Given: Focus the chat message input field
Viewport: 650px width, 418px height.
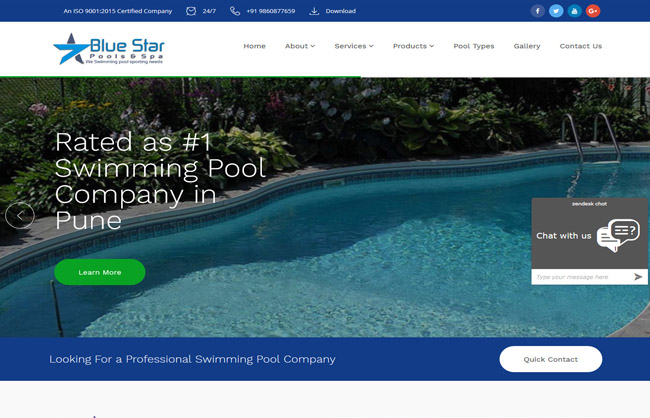Looking at the screenshot, I should point(582,277).
